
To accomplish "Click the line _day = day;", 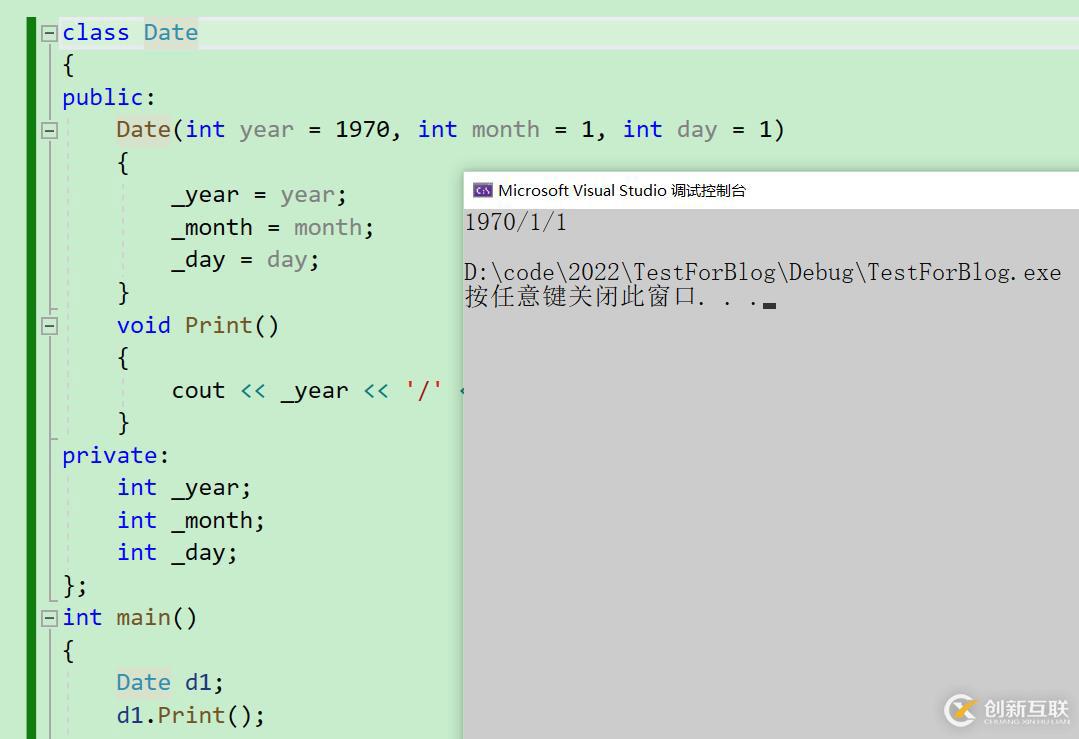I will click(245, 260).
